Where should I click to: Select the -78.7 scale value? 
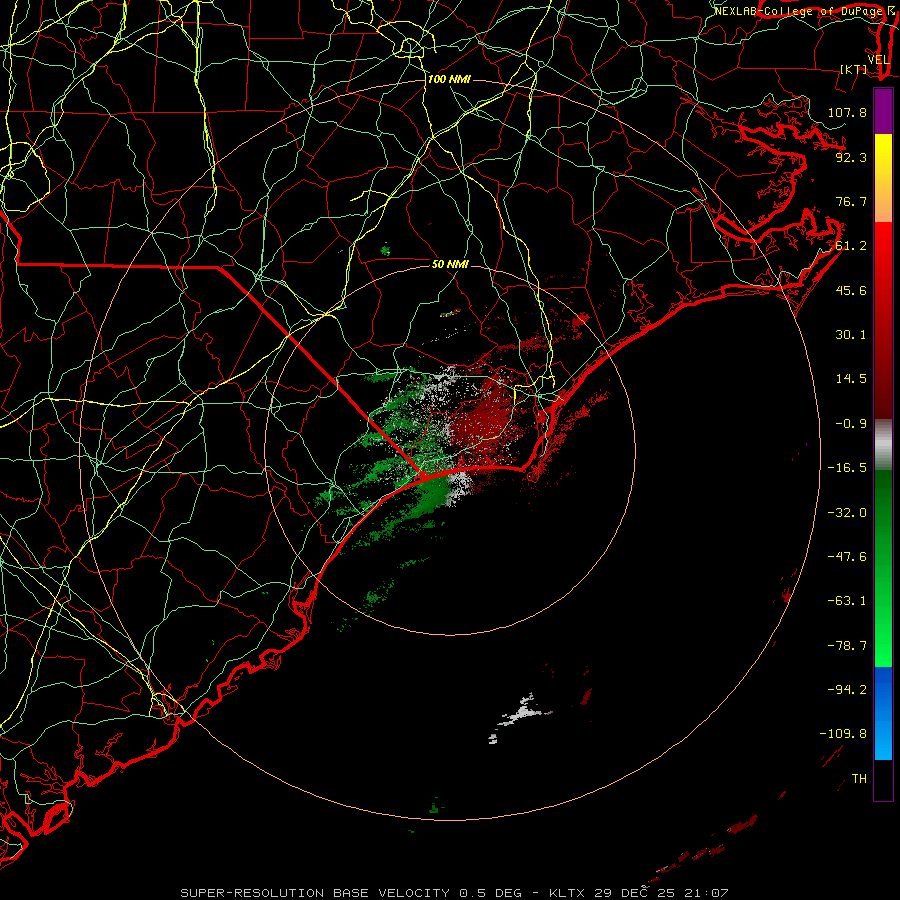847,646
